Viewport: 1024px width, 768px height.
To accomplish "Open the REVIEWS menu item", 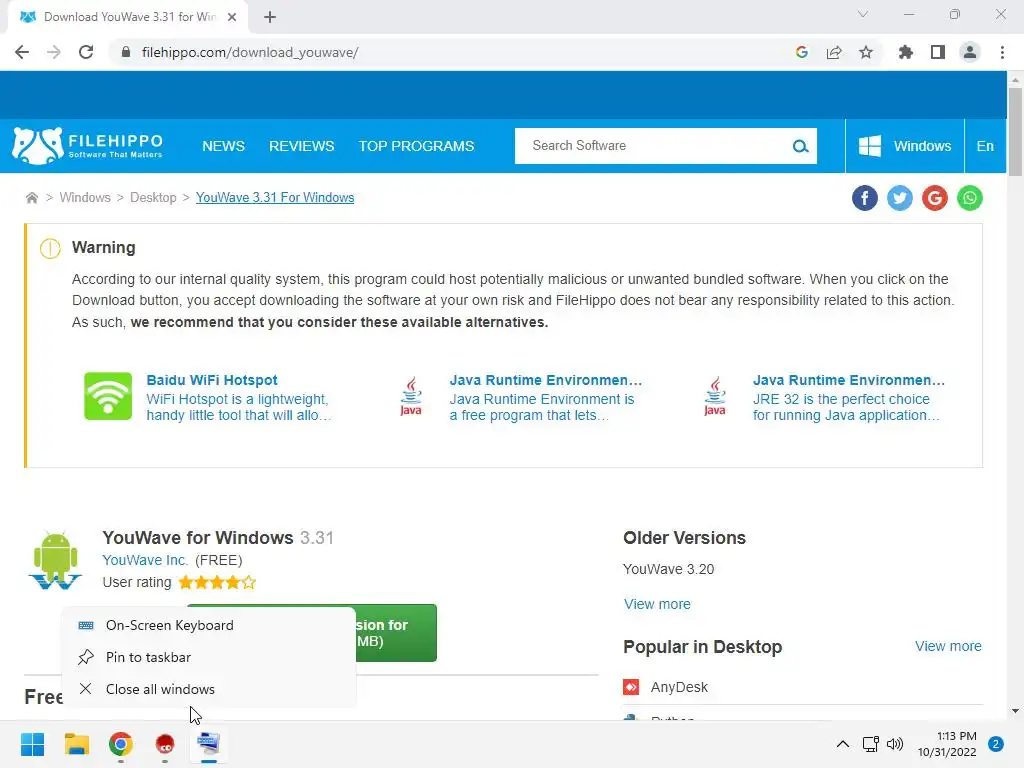I will [x=302, y=146].
